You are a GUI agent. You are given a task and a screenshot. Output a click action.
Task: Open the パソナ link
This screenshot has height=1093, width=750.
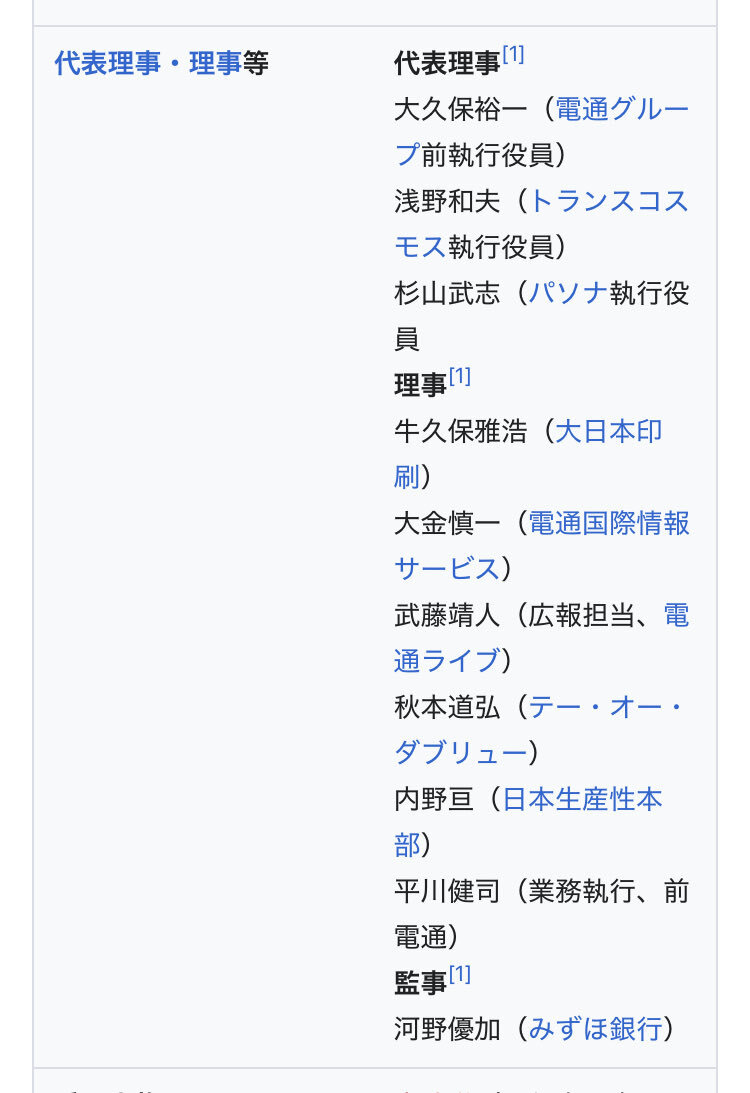point(567,294)
